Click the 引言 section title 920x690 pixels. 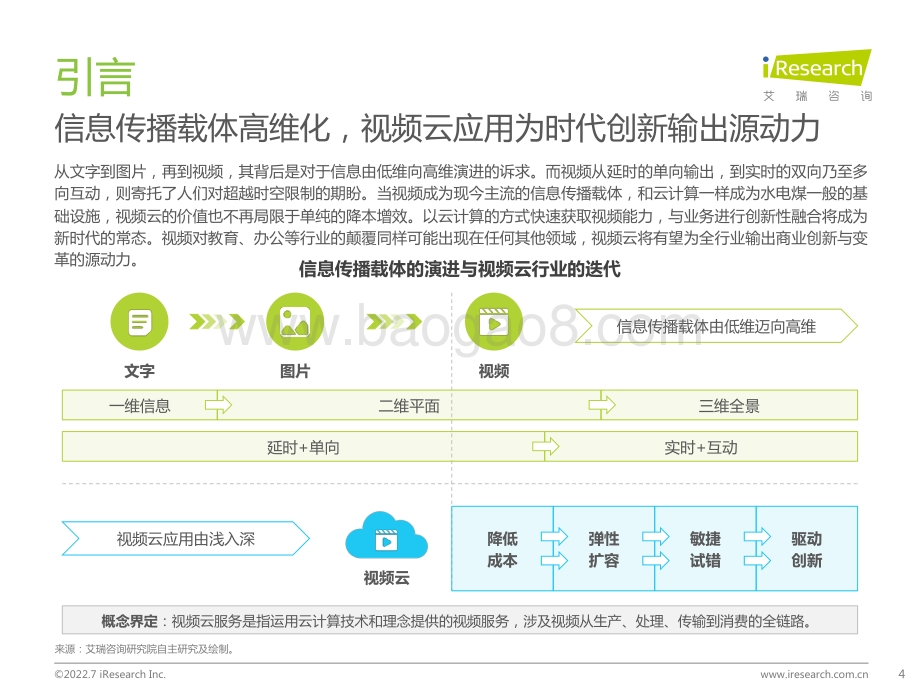(95, 77)
